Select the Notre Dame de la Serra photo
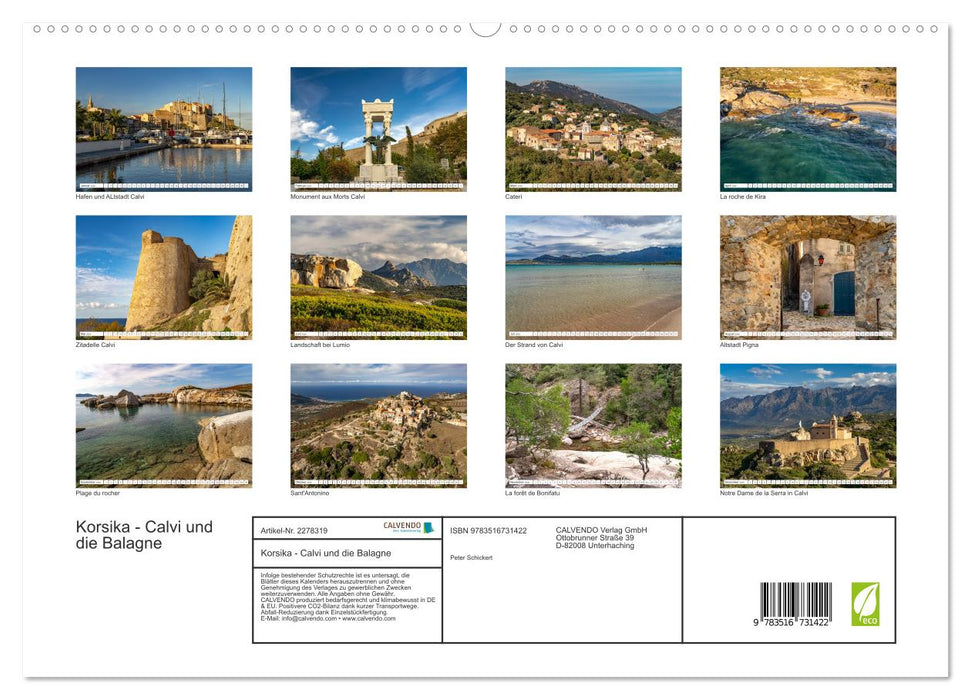971x700 pixels. 808,425
